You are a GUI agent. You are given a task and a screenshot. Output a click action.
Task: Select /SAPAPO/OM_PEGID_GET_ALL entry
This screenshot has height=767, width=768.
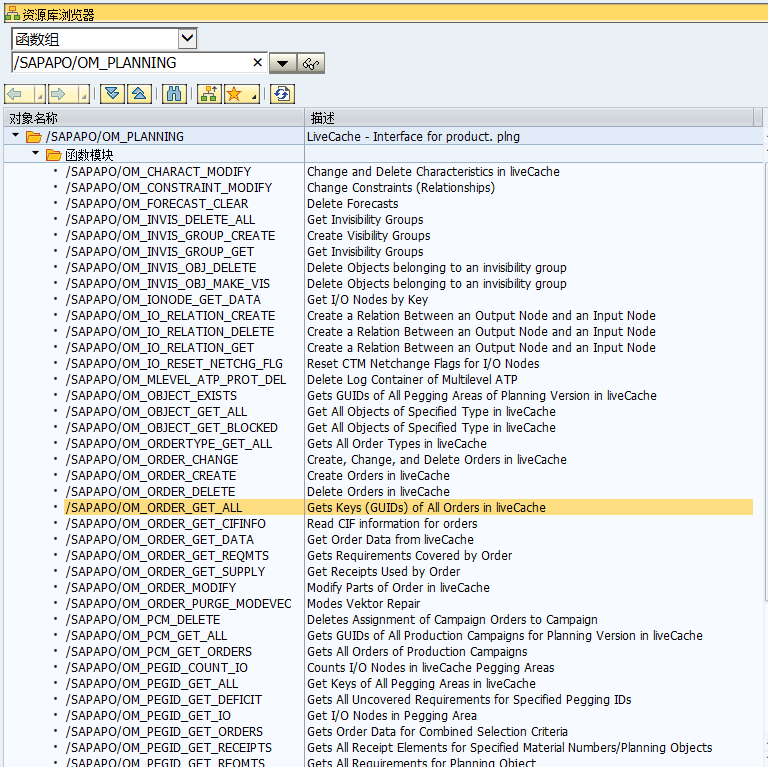point(152,684)
